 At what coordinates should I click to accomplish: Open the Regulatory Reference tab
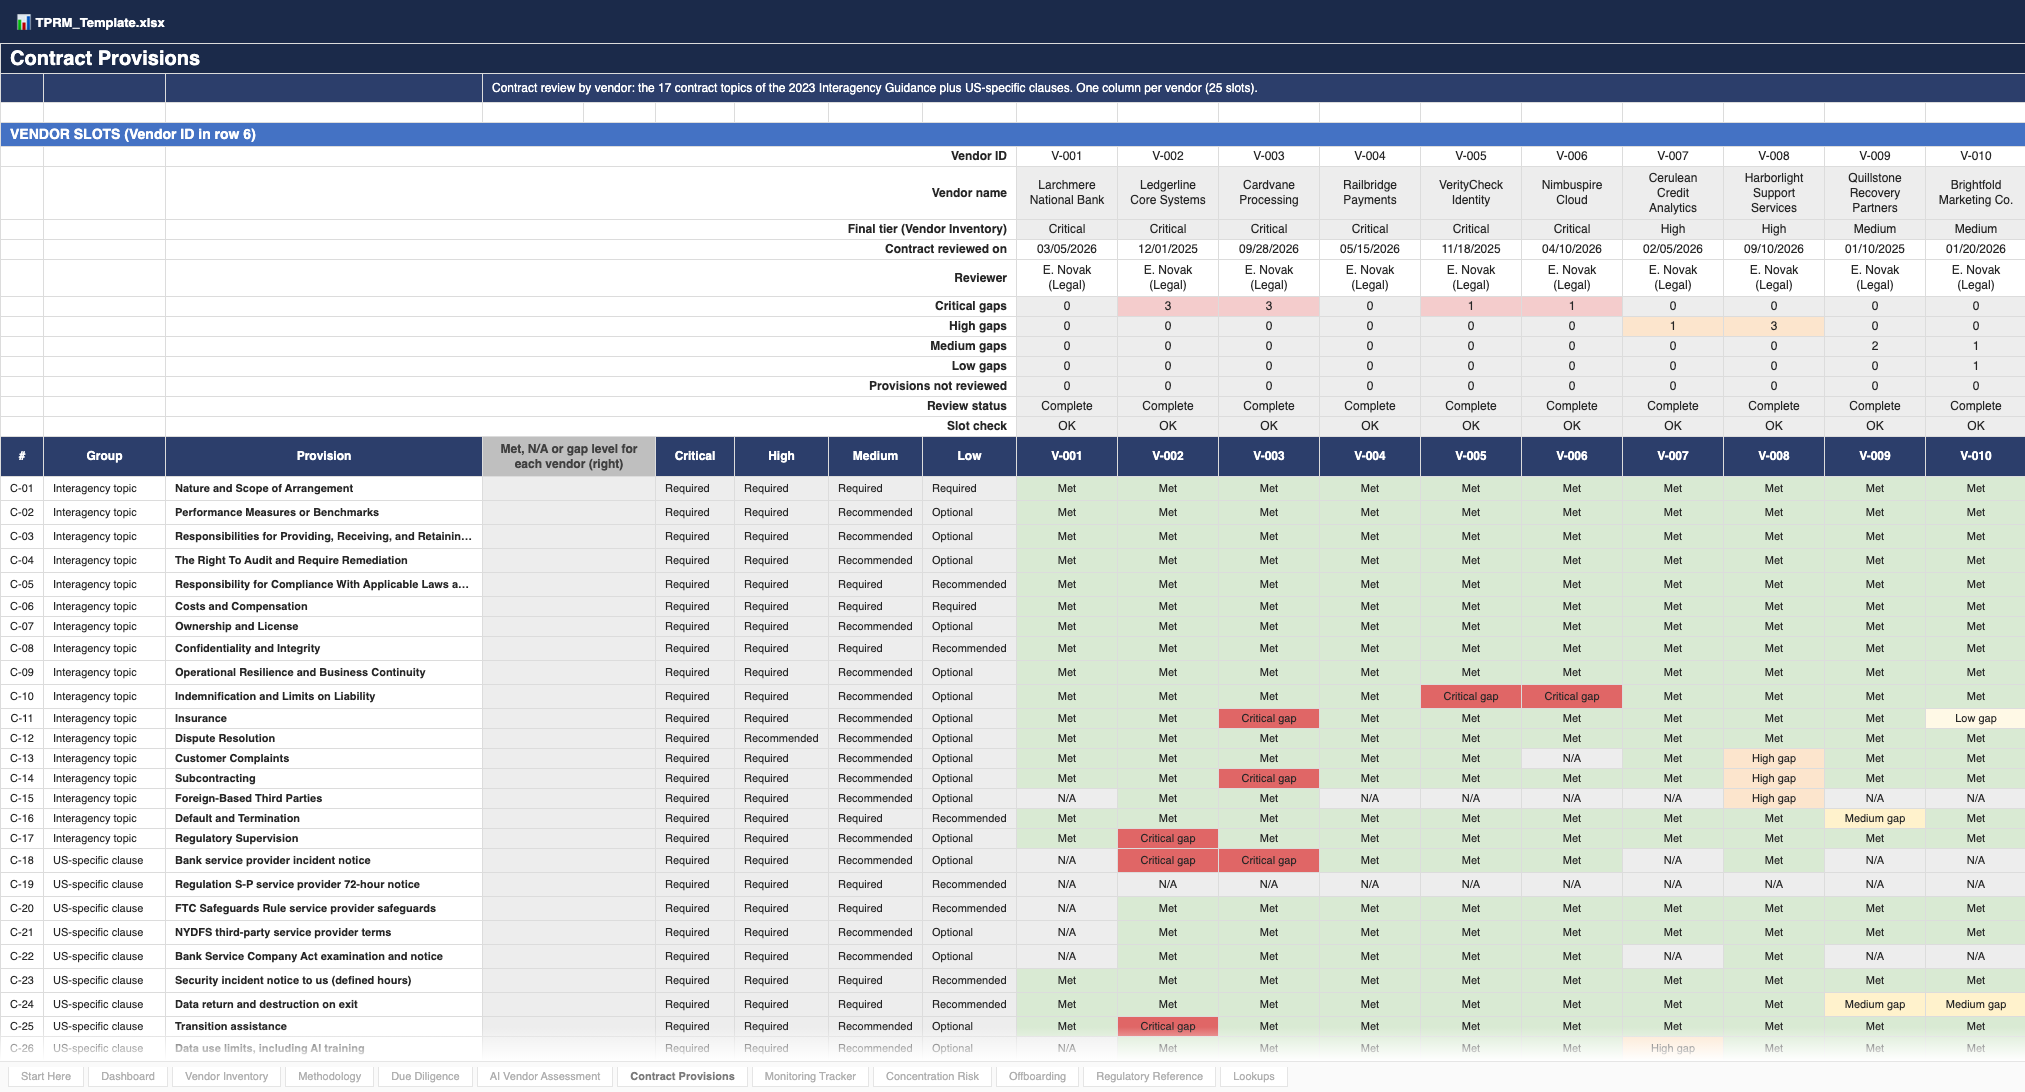click(1150, 1076)
